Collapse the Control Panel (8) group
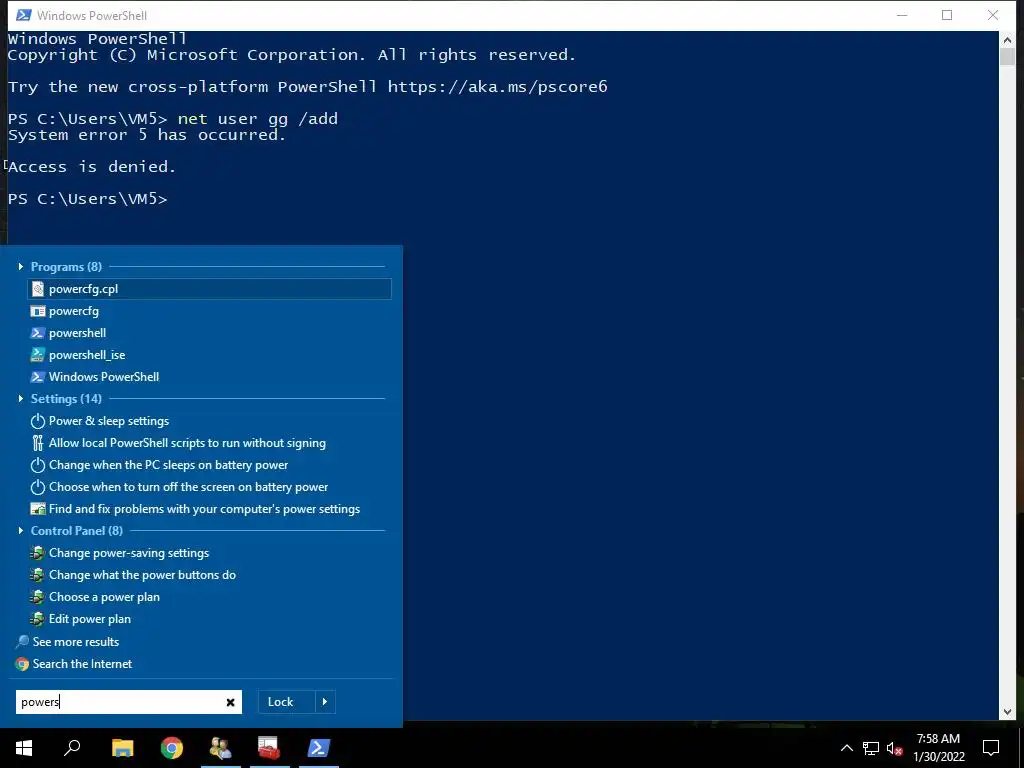The image size is (1024, 768). pos(21,530)
